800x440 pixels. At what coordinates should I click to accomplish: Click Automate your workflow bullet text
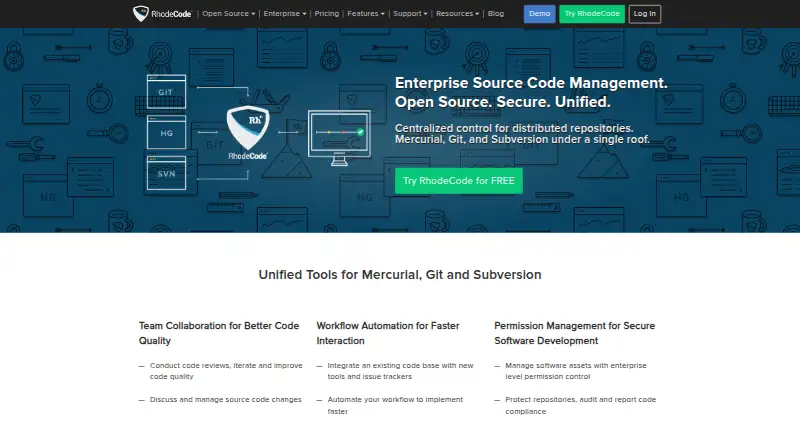pos(395,405)
